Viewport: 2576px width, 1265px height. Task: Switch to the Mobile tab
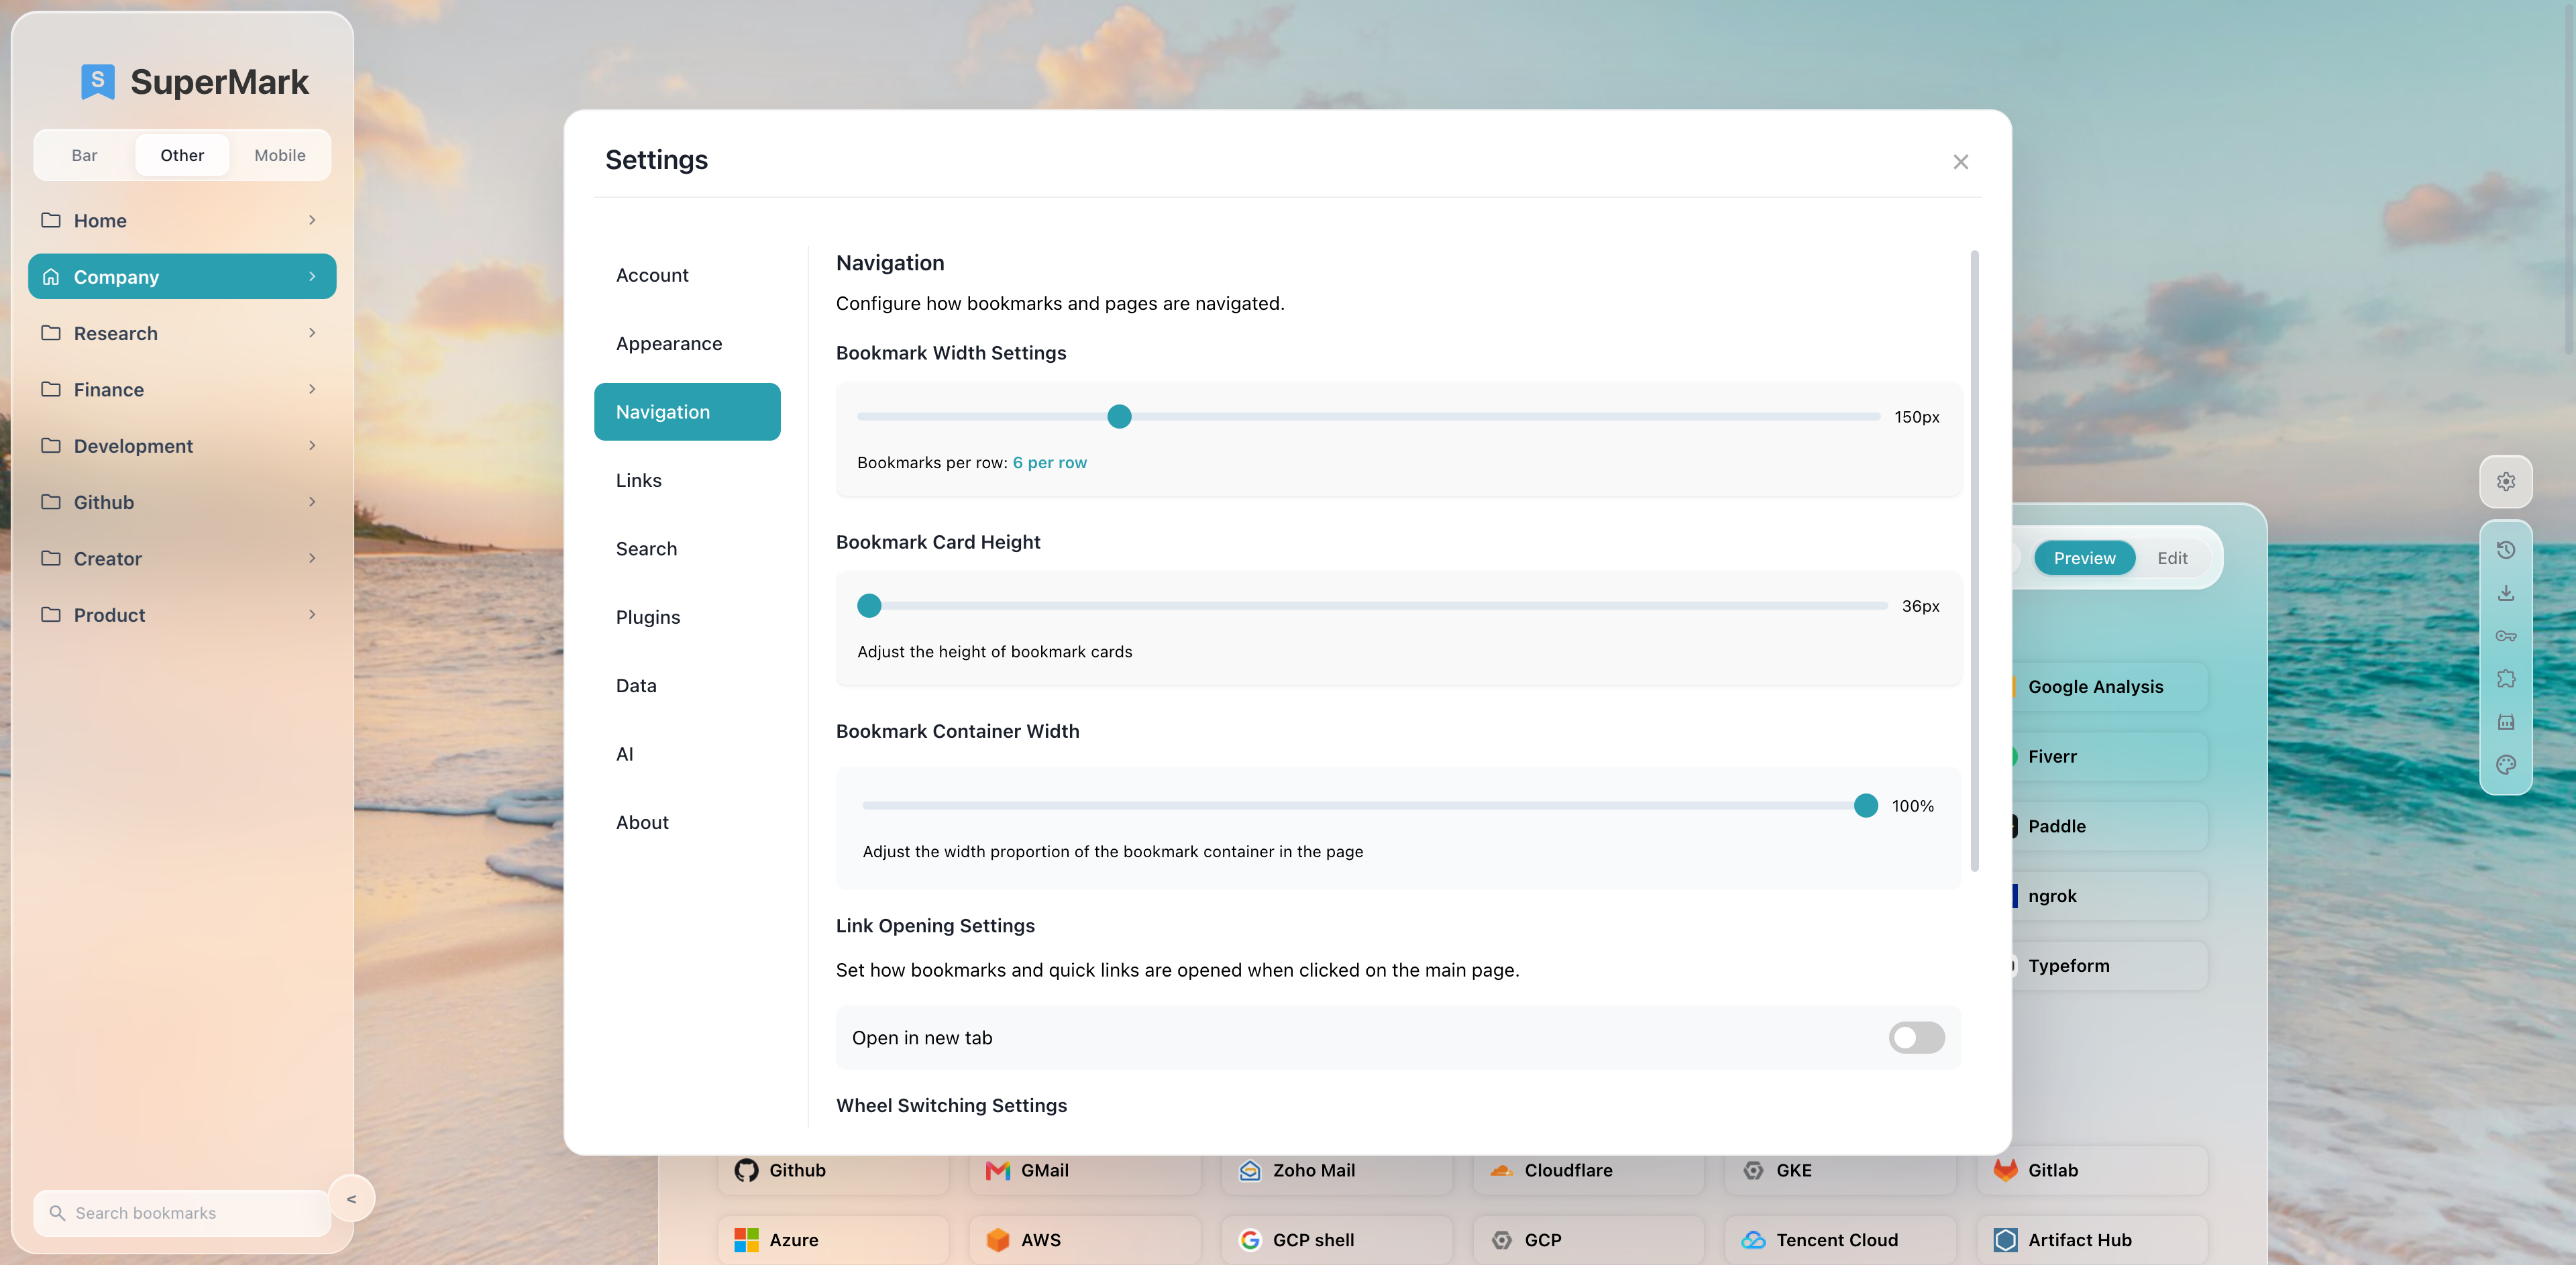(280, 155)
